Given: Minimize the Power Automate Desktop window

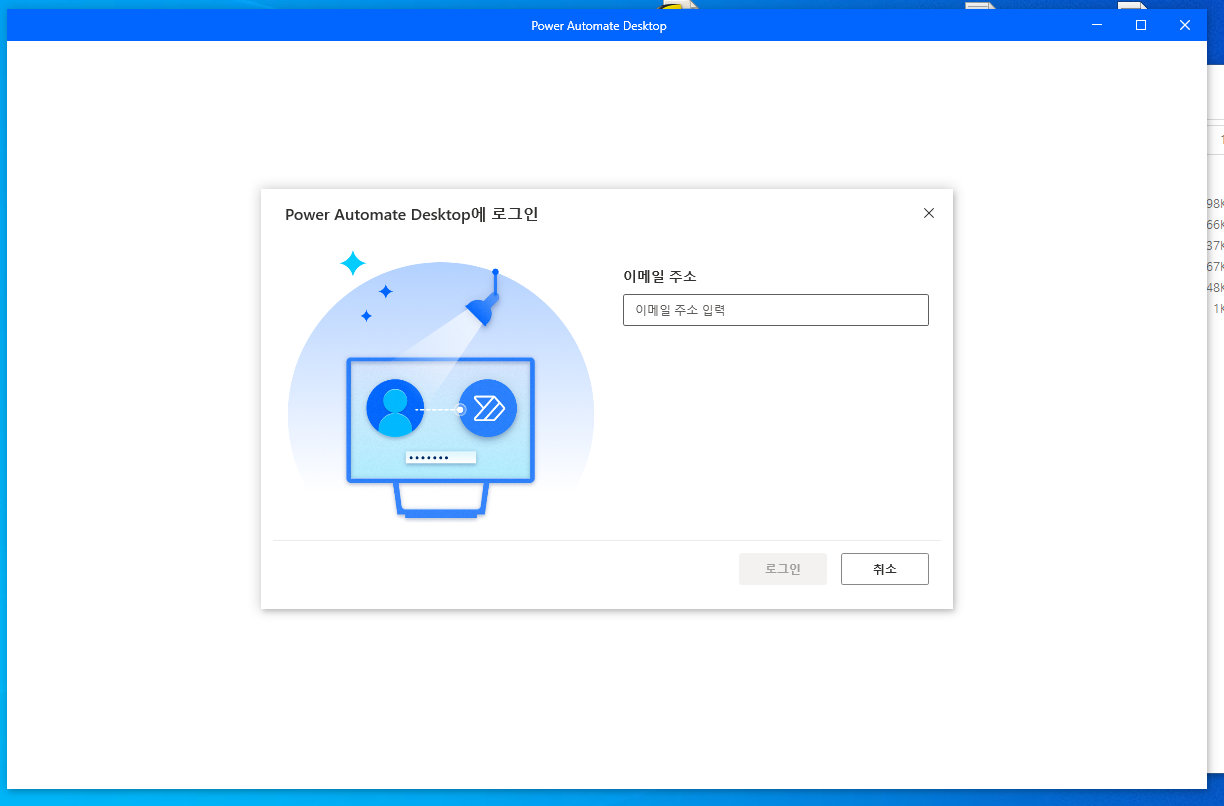Looking at the screenshot, I should (x=1097, y=25).
